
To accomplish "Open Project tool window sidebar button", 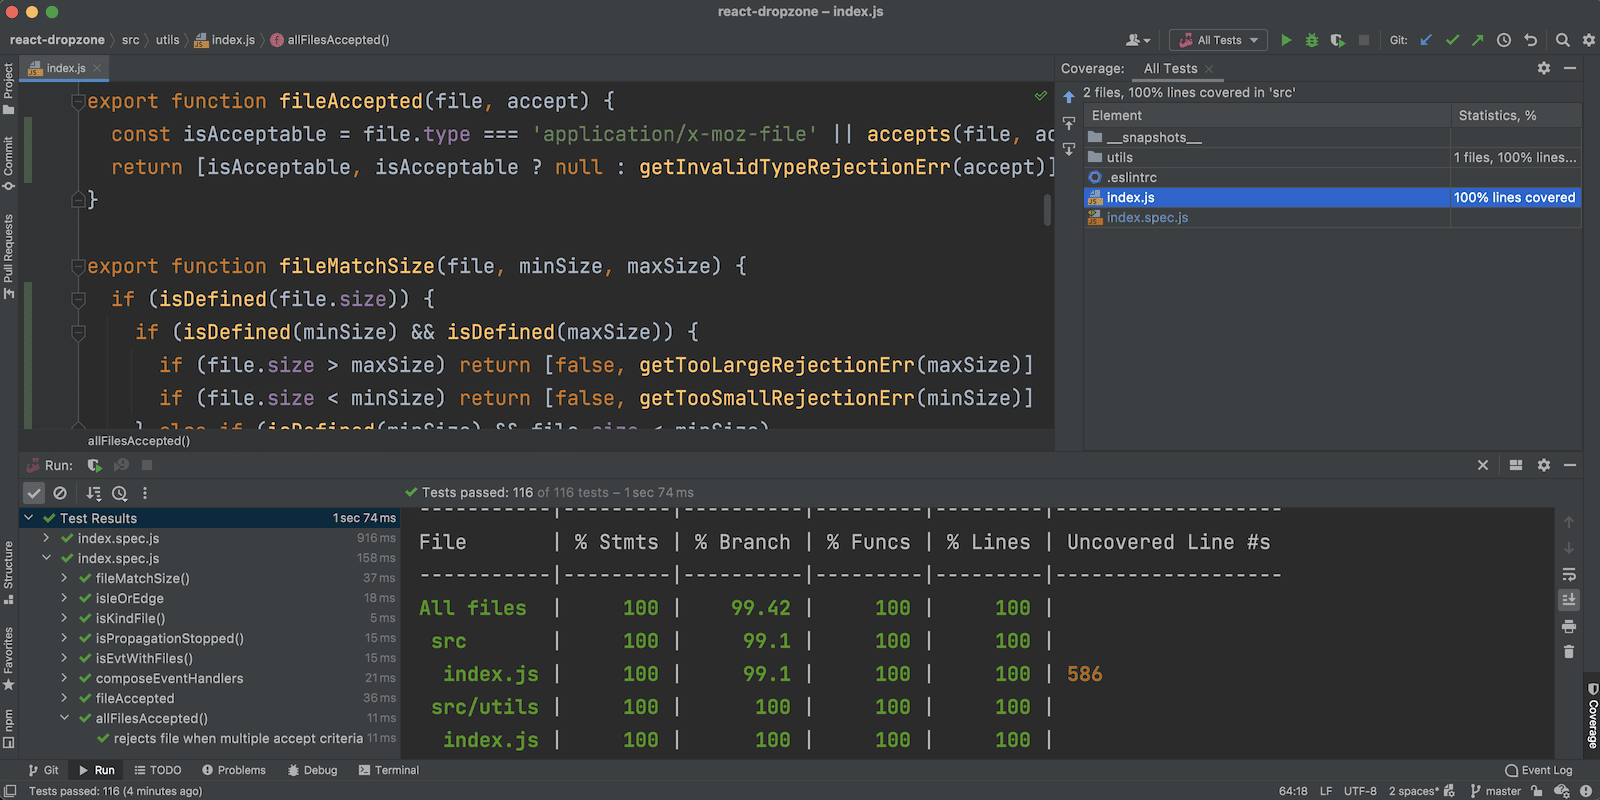I will pos(8,88).
